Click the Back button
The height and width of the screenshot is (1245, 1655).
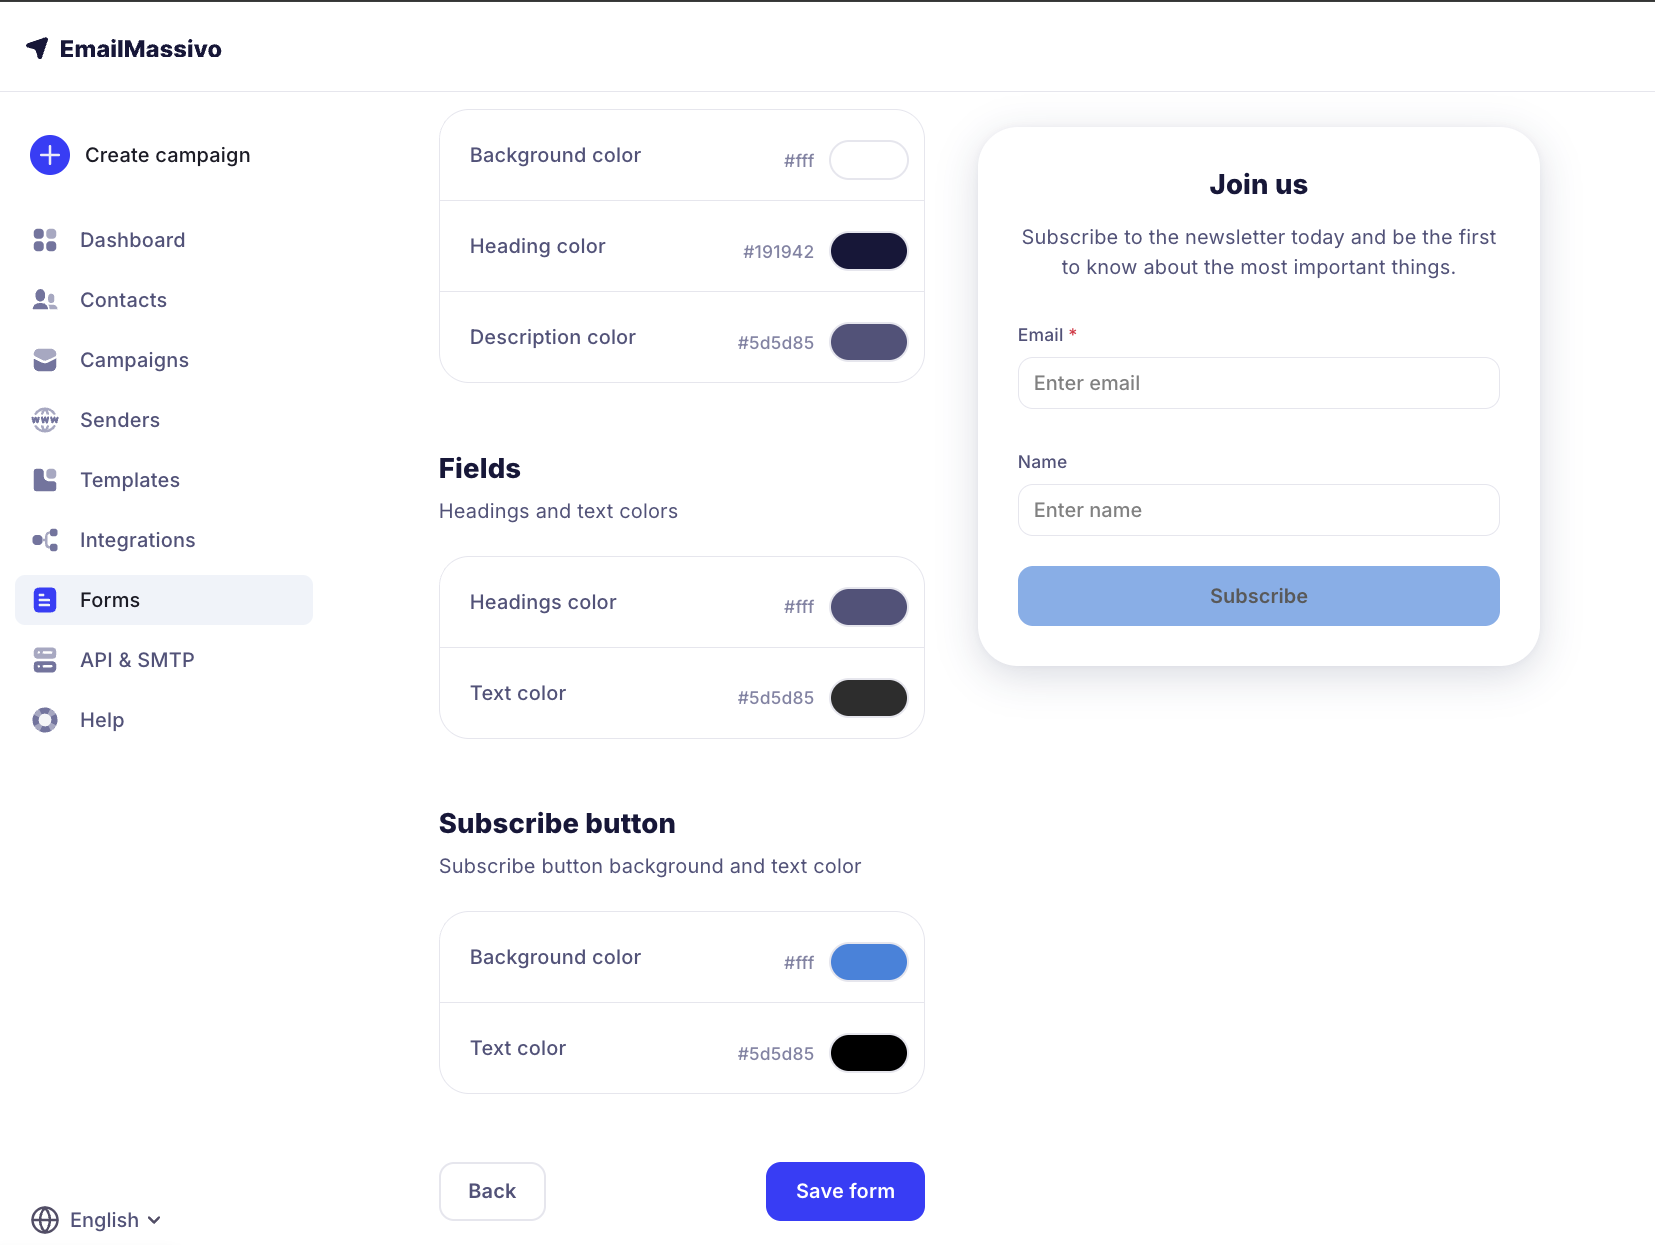point(492,1191)
